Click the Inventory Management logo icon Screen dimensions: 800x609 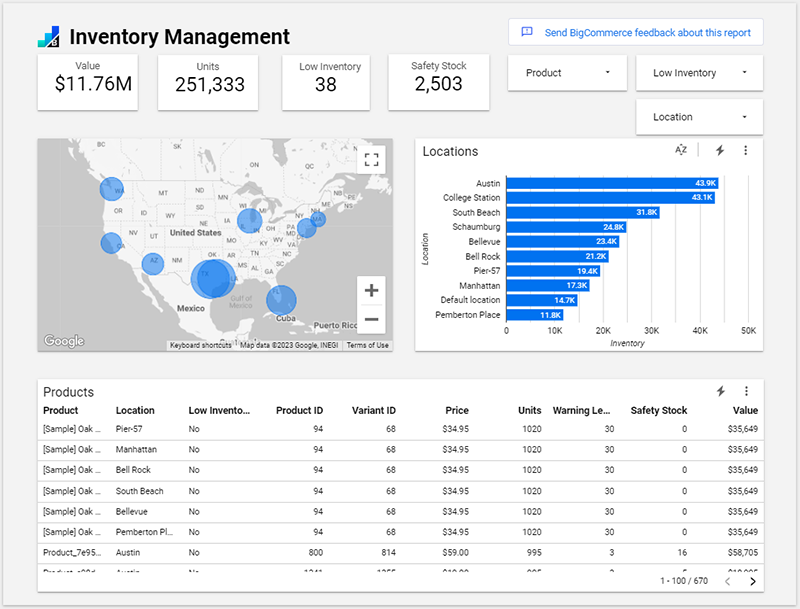tap(47, 37)
